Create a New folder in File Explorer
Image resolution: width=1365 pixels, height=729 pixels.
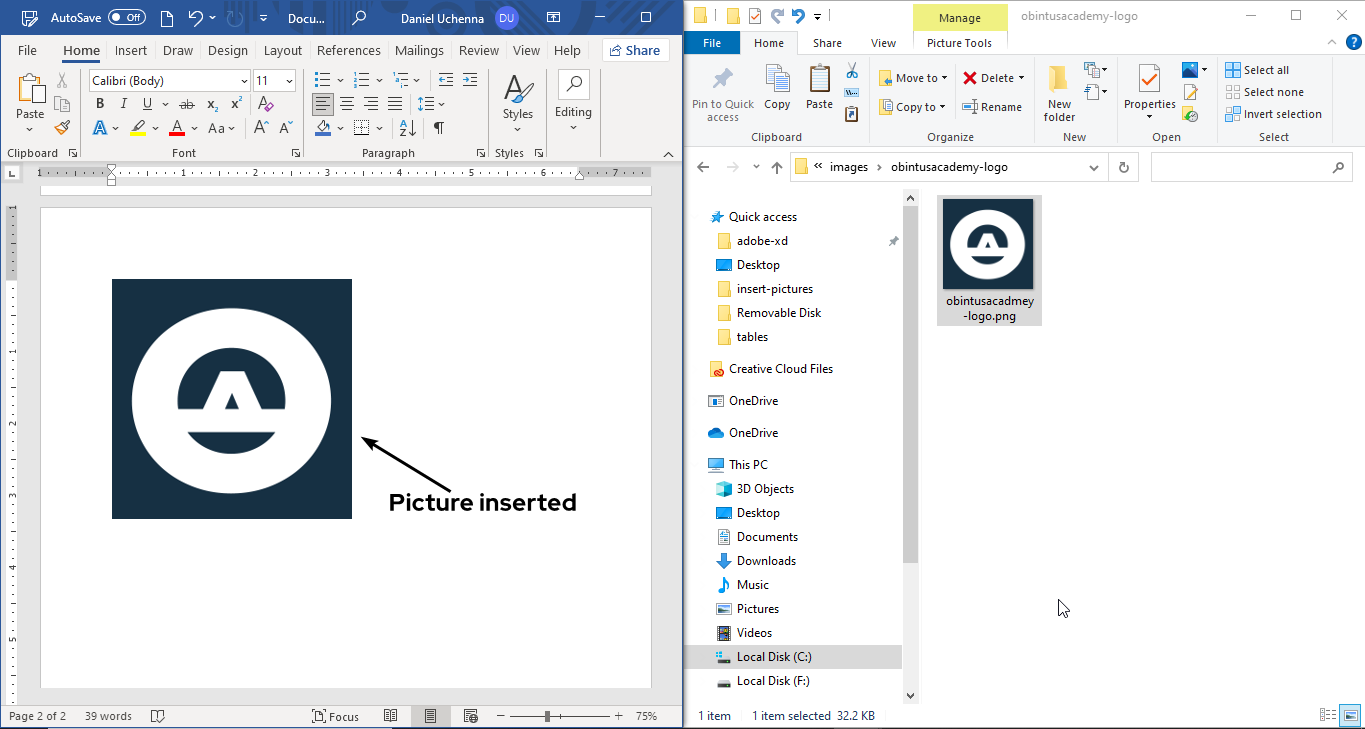(1059, 94)
